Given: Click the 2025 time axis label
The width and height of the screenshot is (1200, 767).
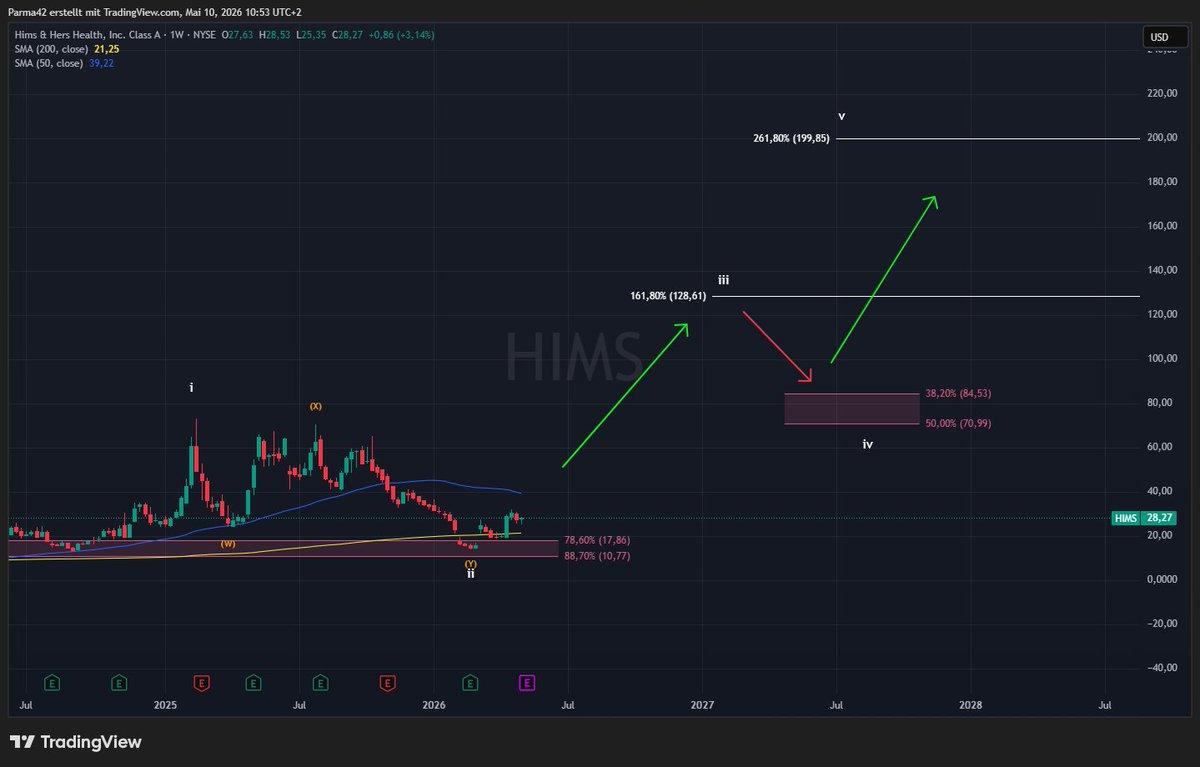Looking at the screenshot, I should click(166, 705).
